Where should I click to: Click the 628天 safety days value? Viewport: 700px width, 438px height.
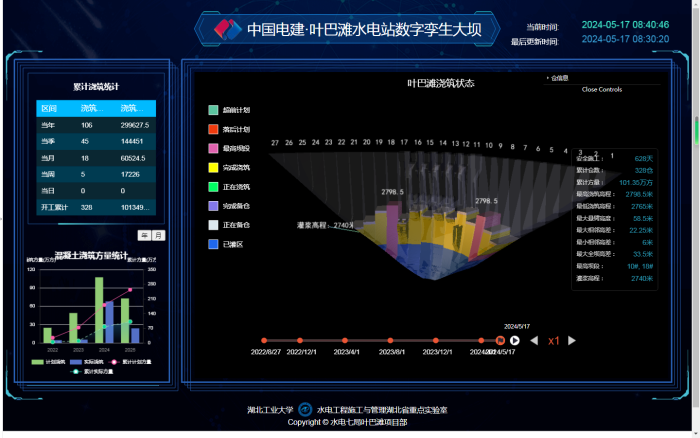[x=643, y=159]
